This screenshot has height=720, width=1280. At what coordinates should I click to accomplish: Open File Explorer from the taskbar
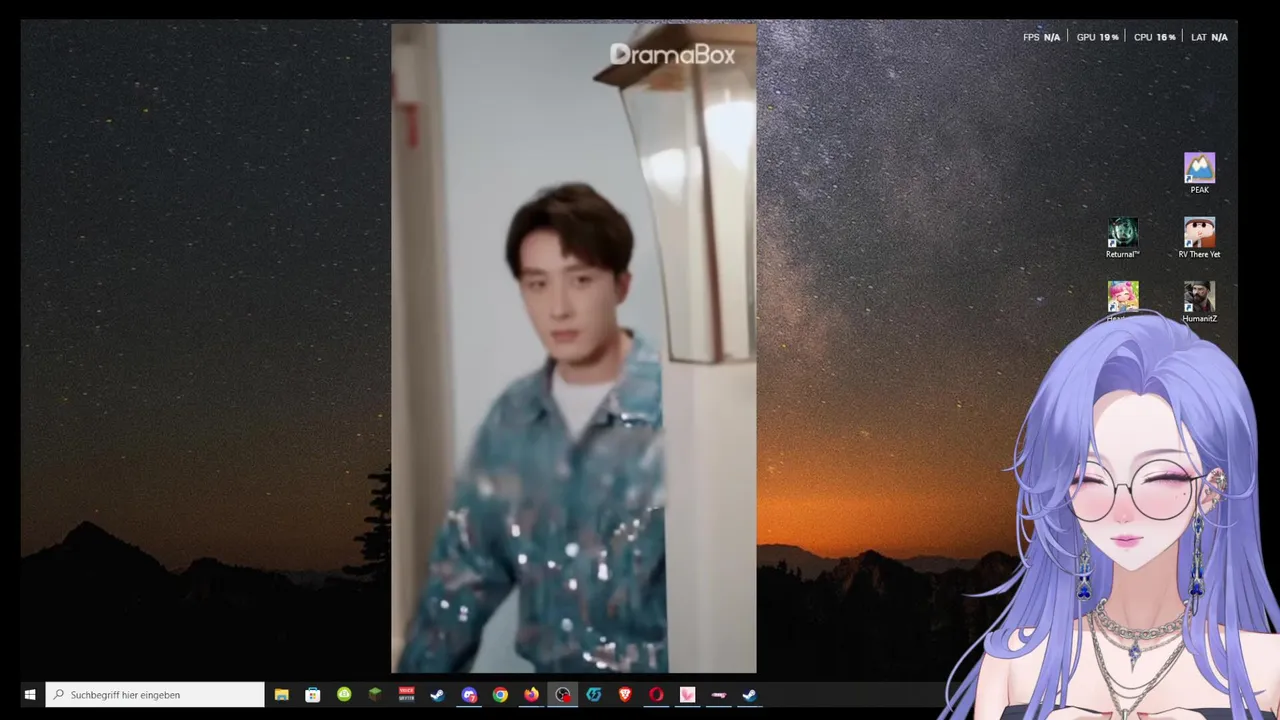coord(282,695)
